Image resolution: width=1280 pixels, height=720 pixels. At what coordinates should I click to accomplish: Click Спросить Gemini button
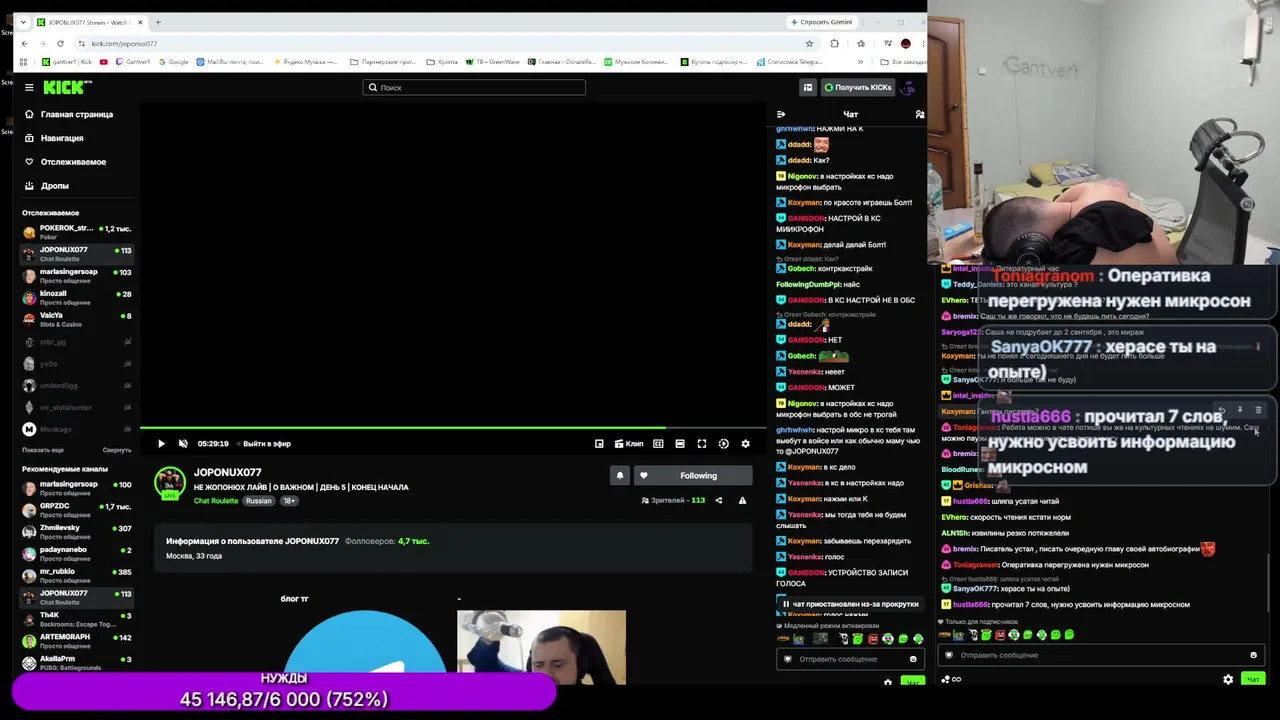click(821, 22)
